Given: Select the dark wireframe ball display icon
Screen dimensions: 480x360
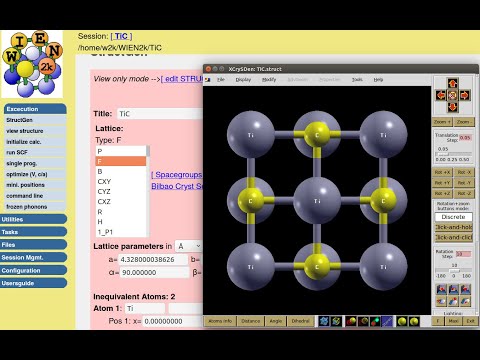Looking at the screenshot, I should click(x=363, y=321).
